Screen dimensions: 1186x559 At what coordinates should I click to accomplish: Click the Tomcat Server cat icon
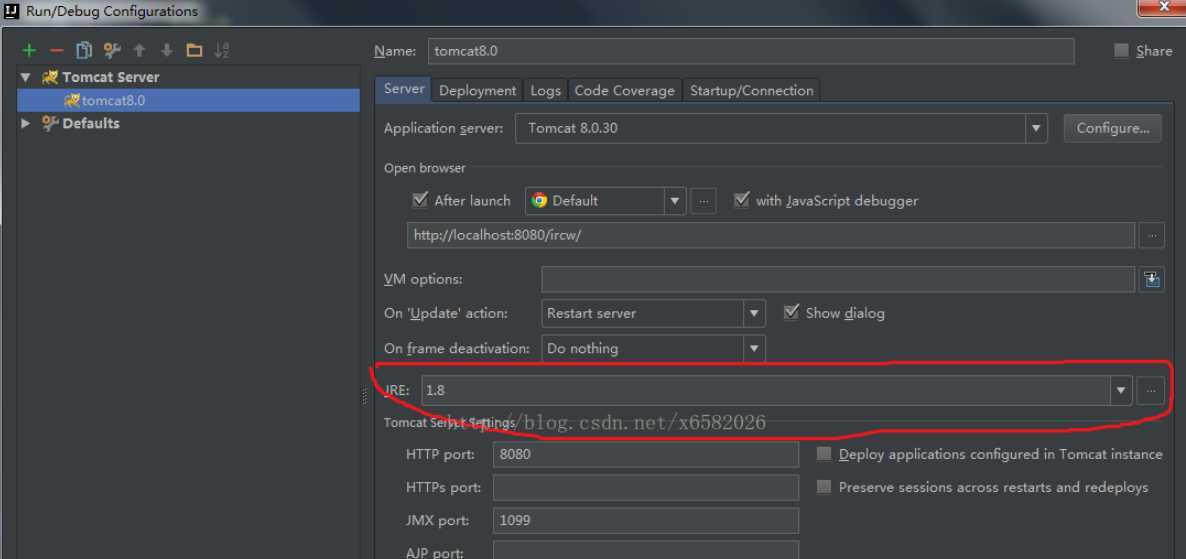[x=50, y=77]
